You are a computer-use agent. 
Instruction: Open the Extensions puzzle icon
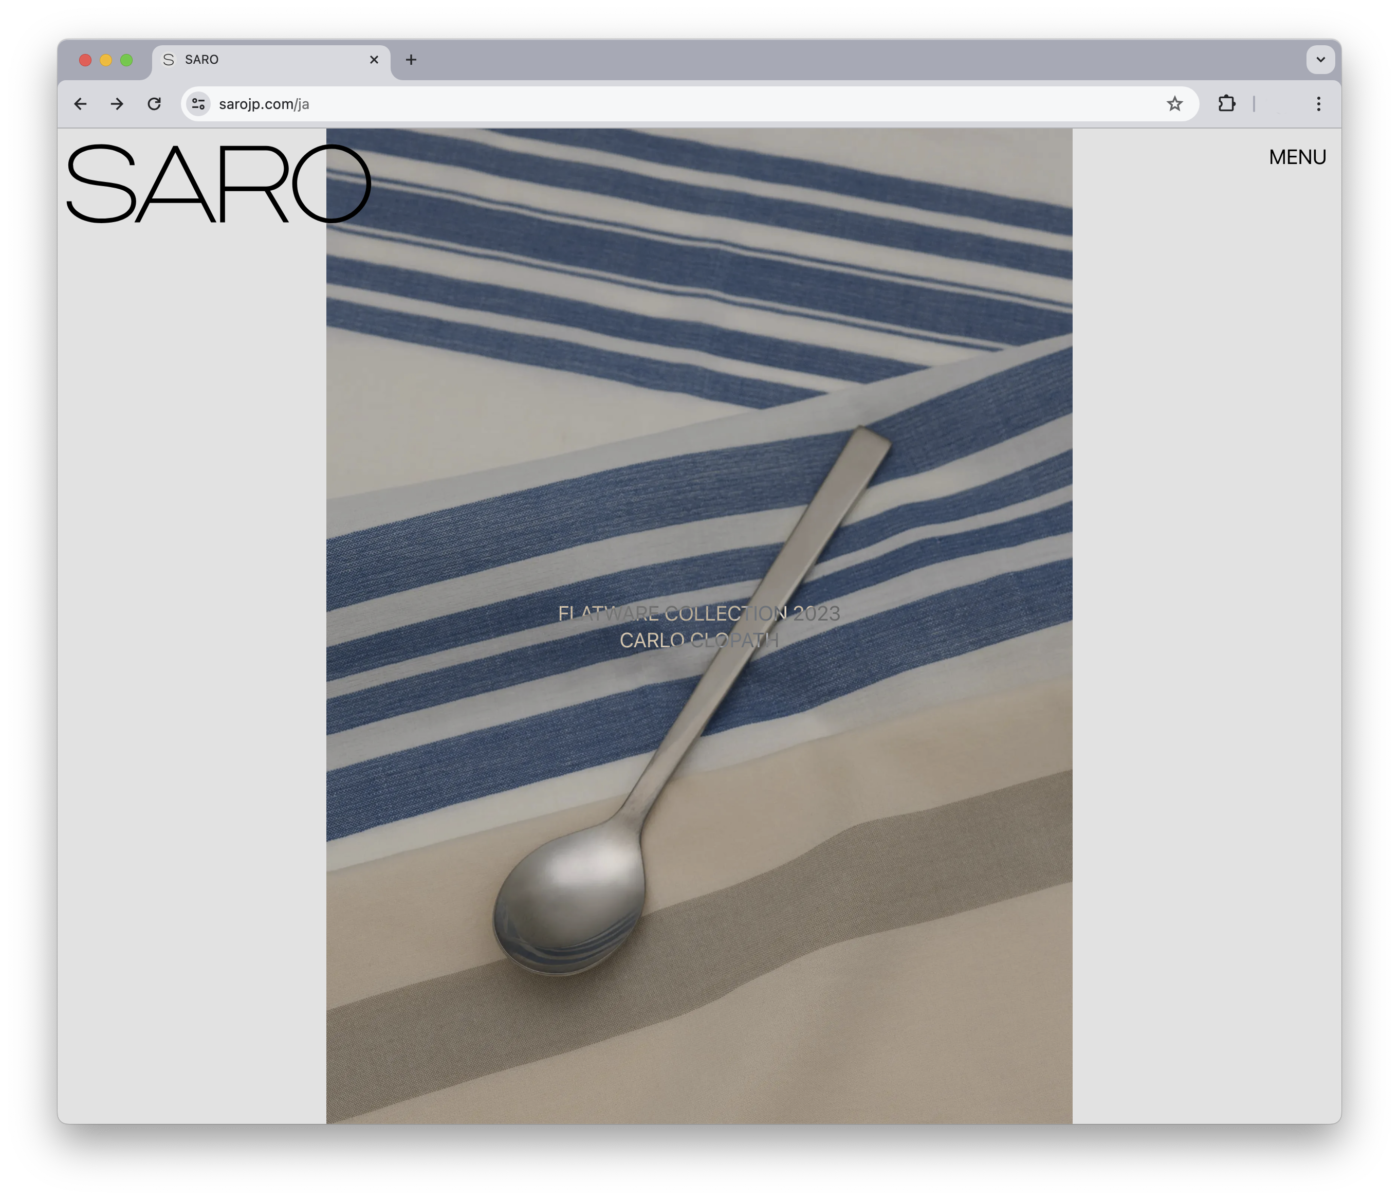click(x=1226, y=104)
